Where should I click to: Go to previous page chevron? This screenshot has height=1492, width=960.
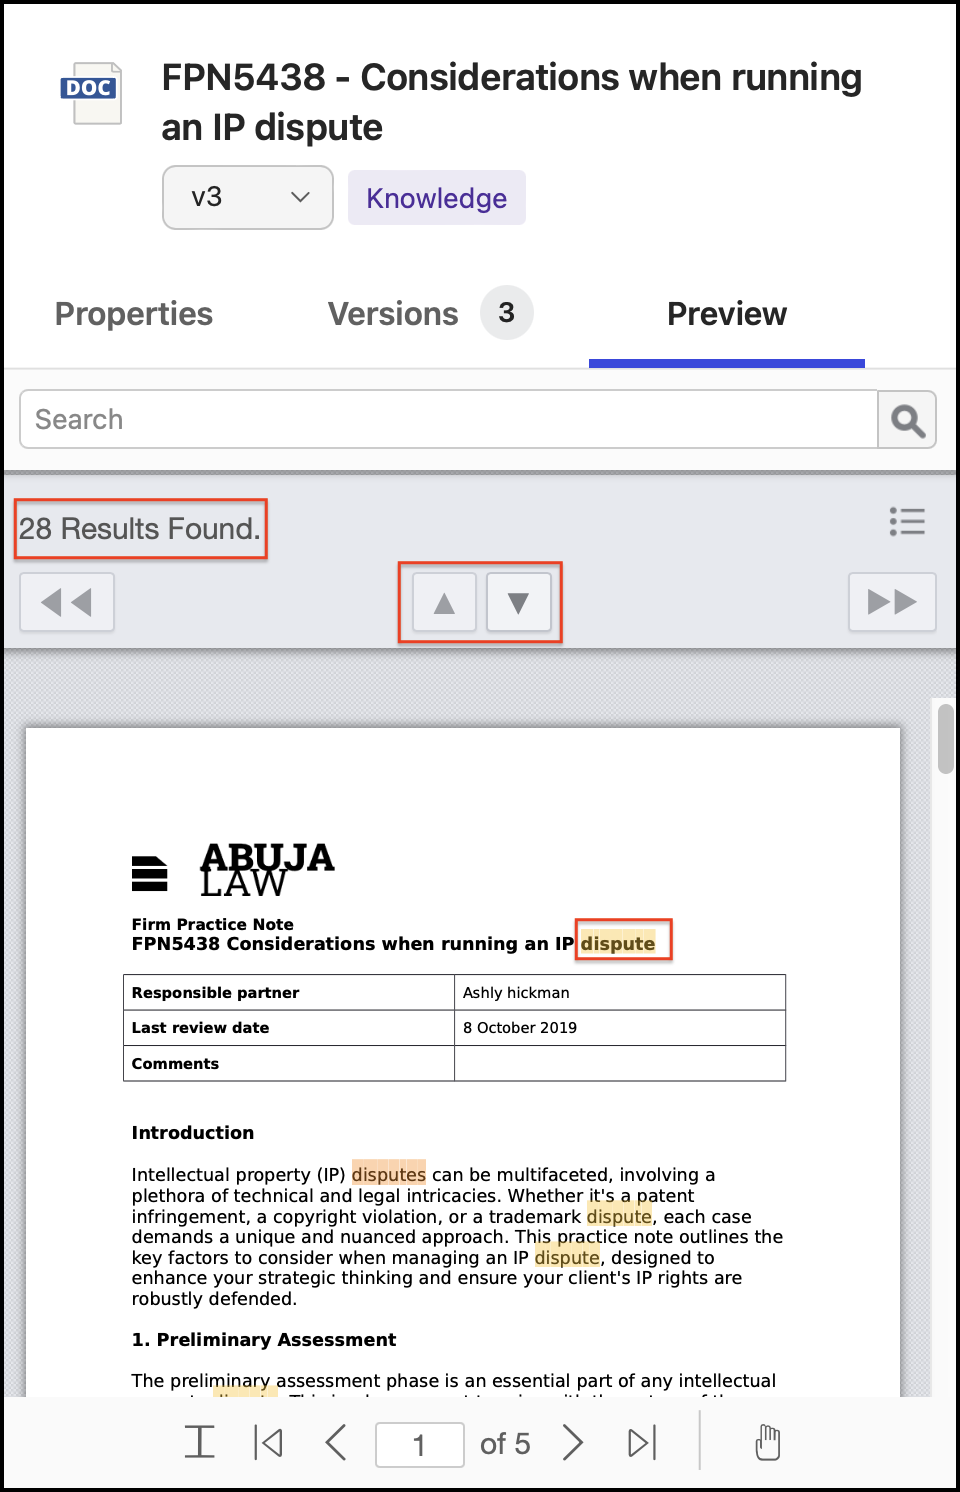click(336, 1443)
